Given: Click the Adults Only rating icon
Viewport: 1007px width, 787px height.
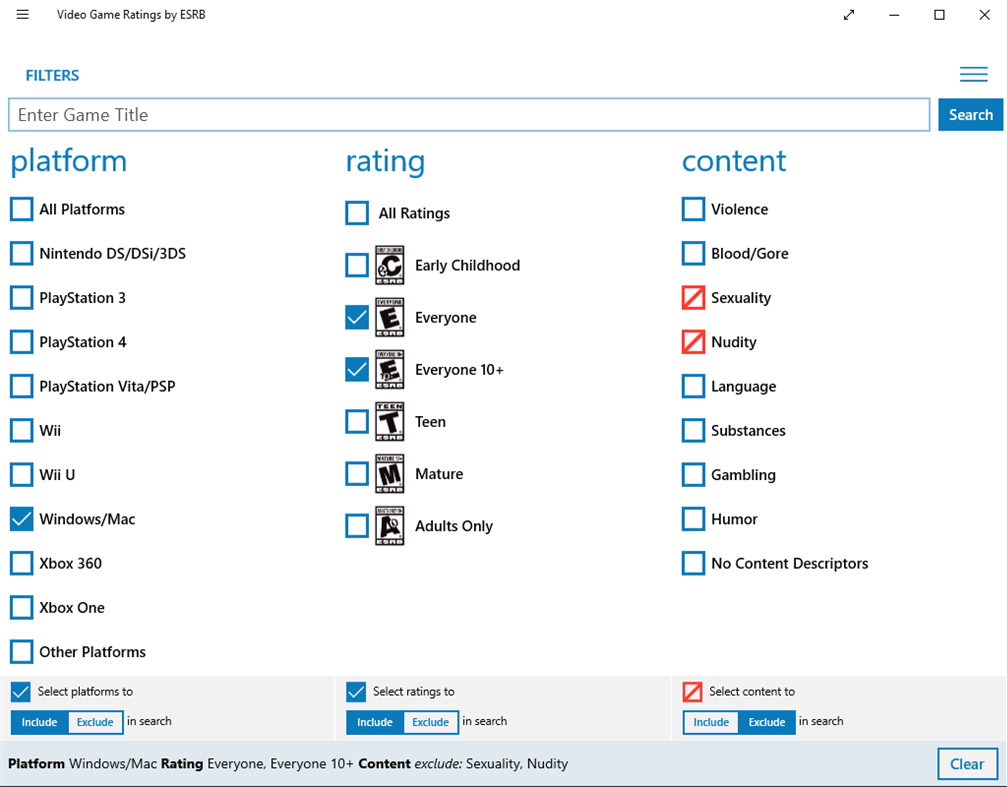Looking at the screenshot, I should [x=390, y=525].
